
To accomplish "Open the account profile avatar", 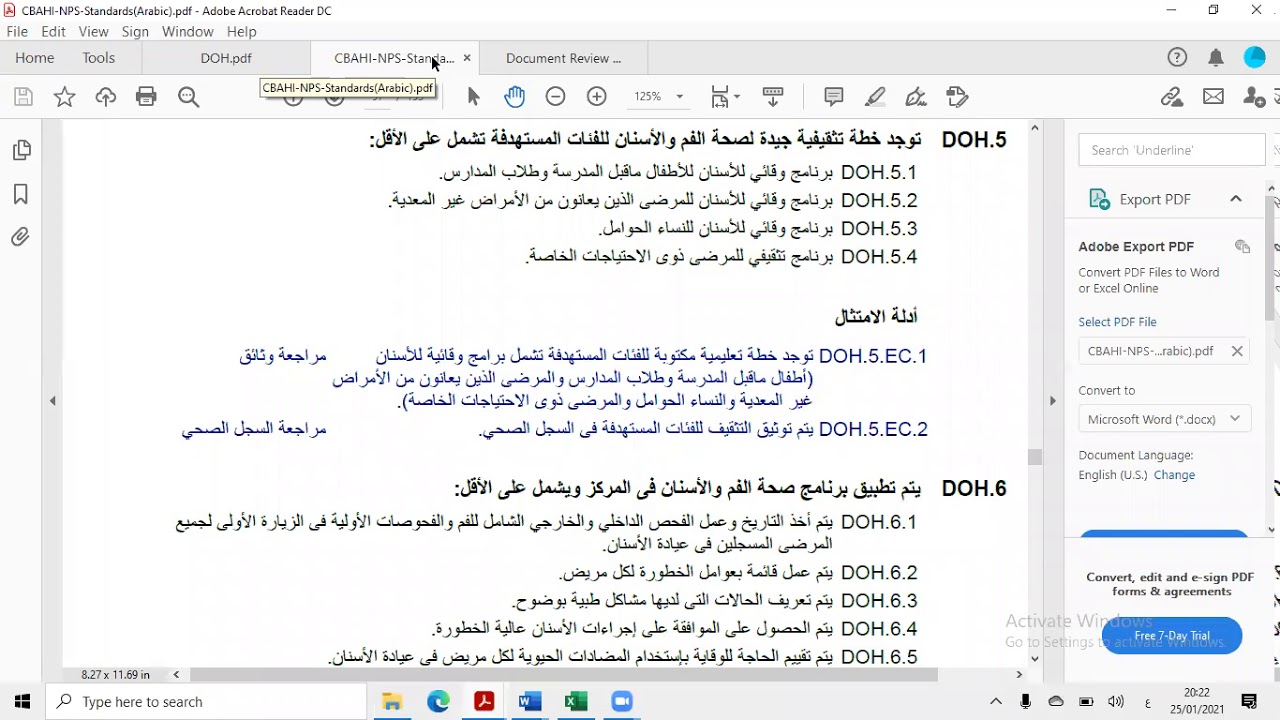I will click(x=1255, y=58).
